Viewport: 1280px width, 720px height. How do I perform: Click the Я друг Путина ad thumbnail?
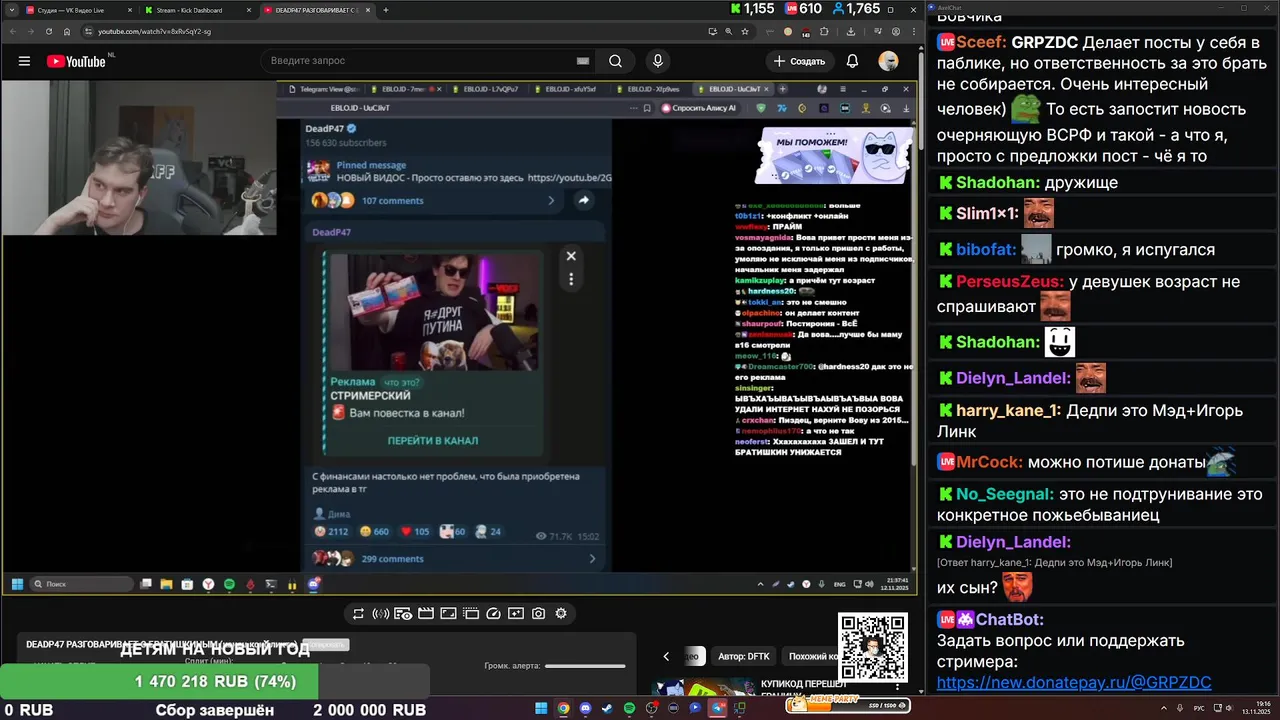433,312
